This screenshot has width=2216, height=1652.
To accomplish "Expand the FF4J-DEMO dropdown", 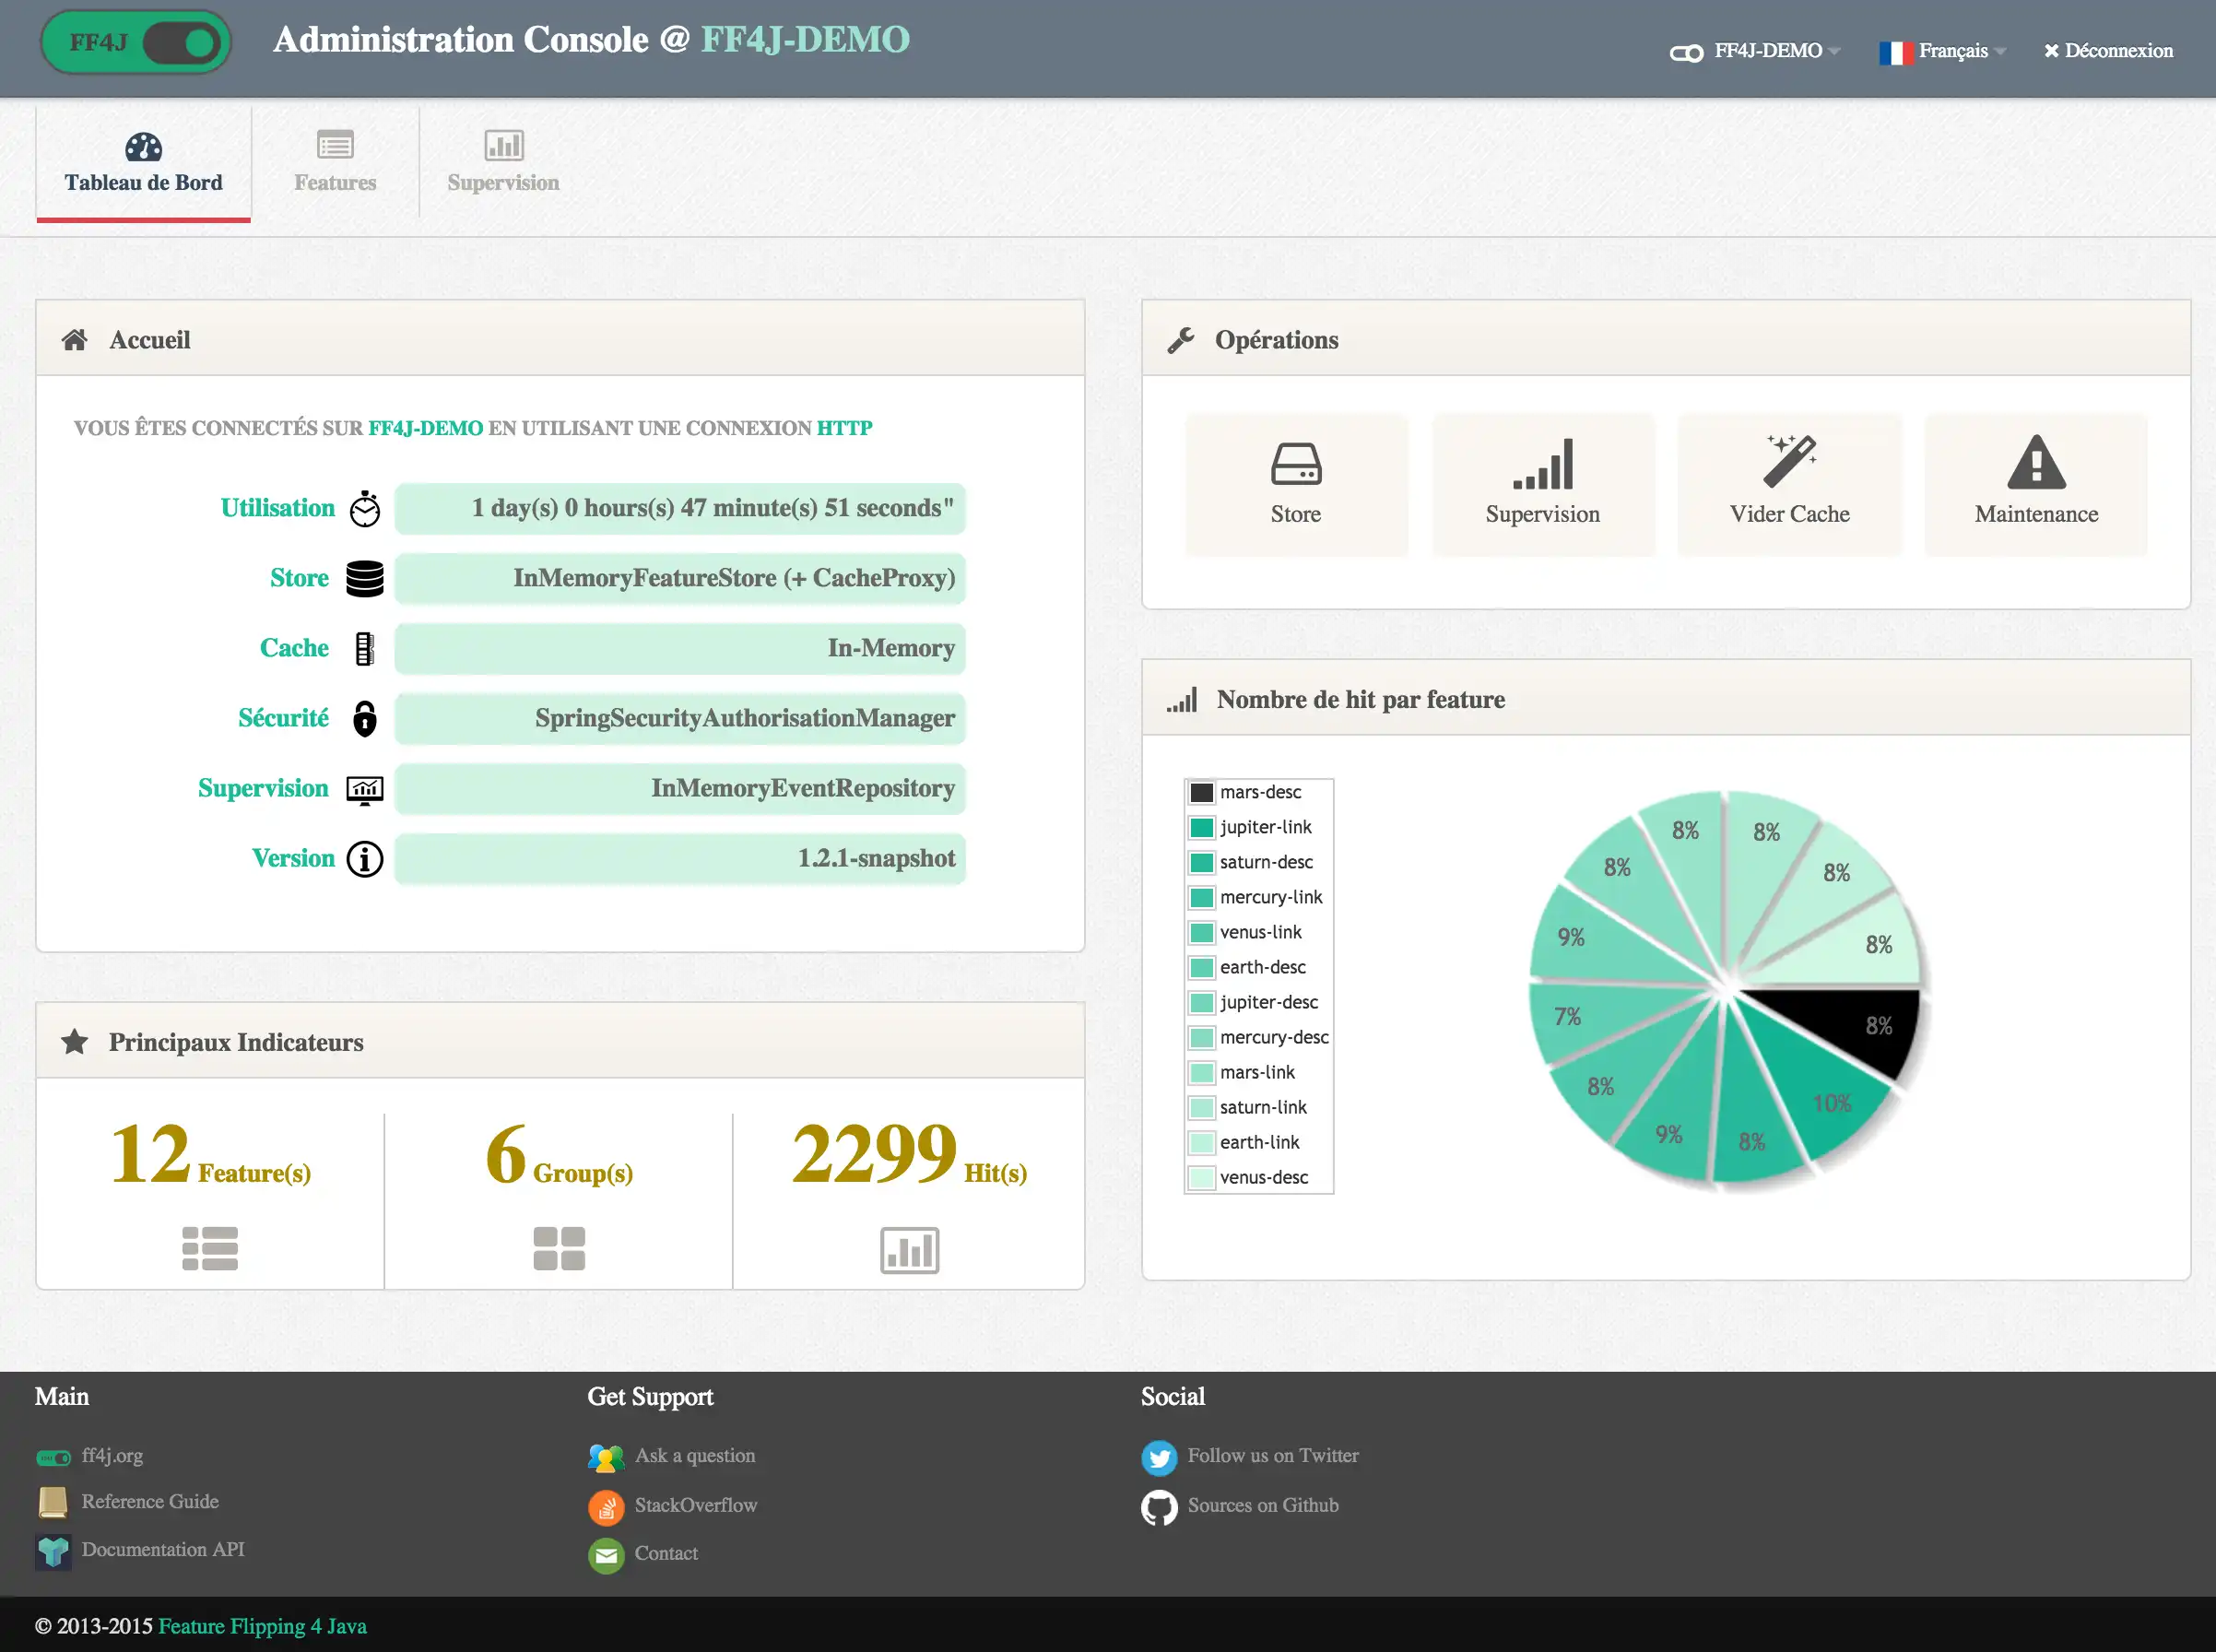I will click(1766, 51).
